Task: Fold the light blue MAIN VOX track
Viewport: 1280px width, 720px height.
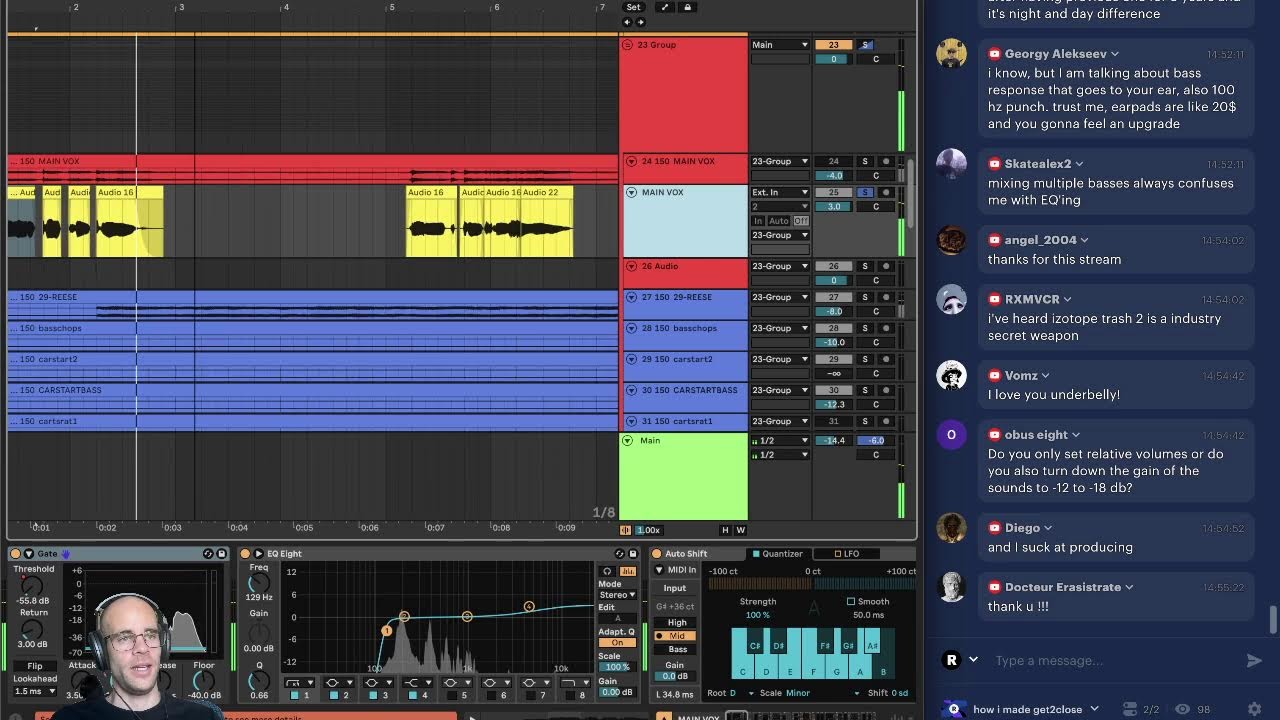Action: tap(631, 192)
